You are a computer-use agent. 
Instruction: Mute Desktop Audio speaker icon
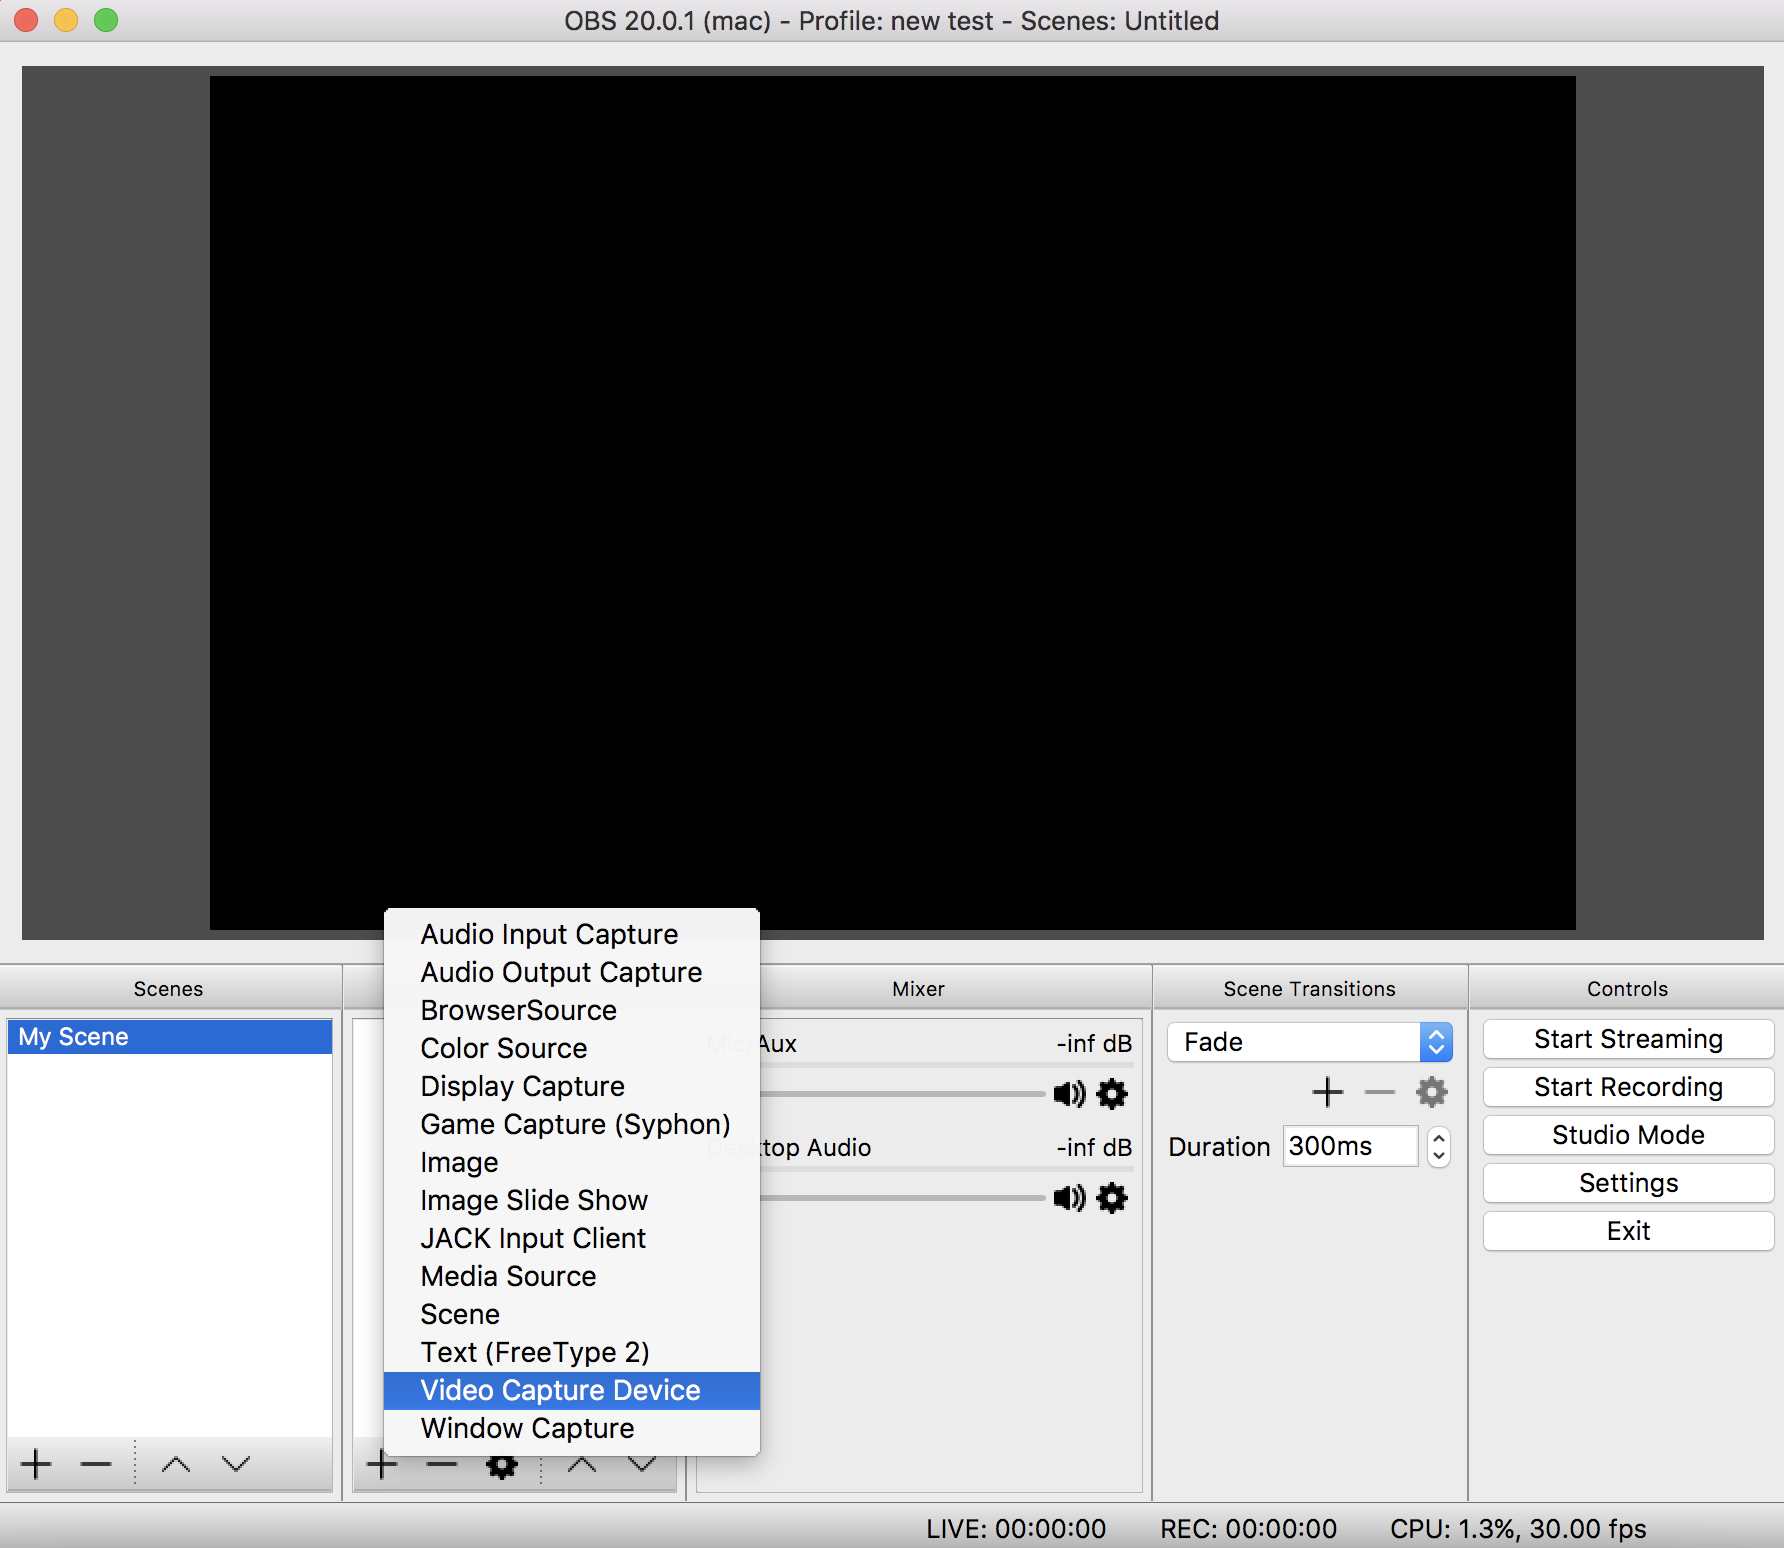[1069, 1198]
